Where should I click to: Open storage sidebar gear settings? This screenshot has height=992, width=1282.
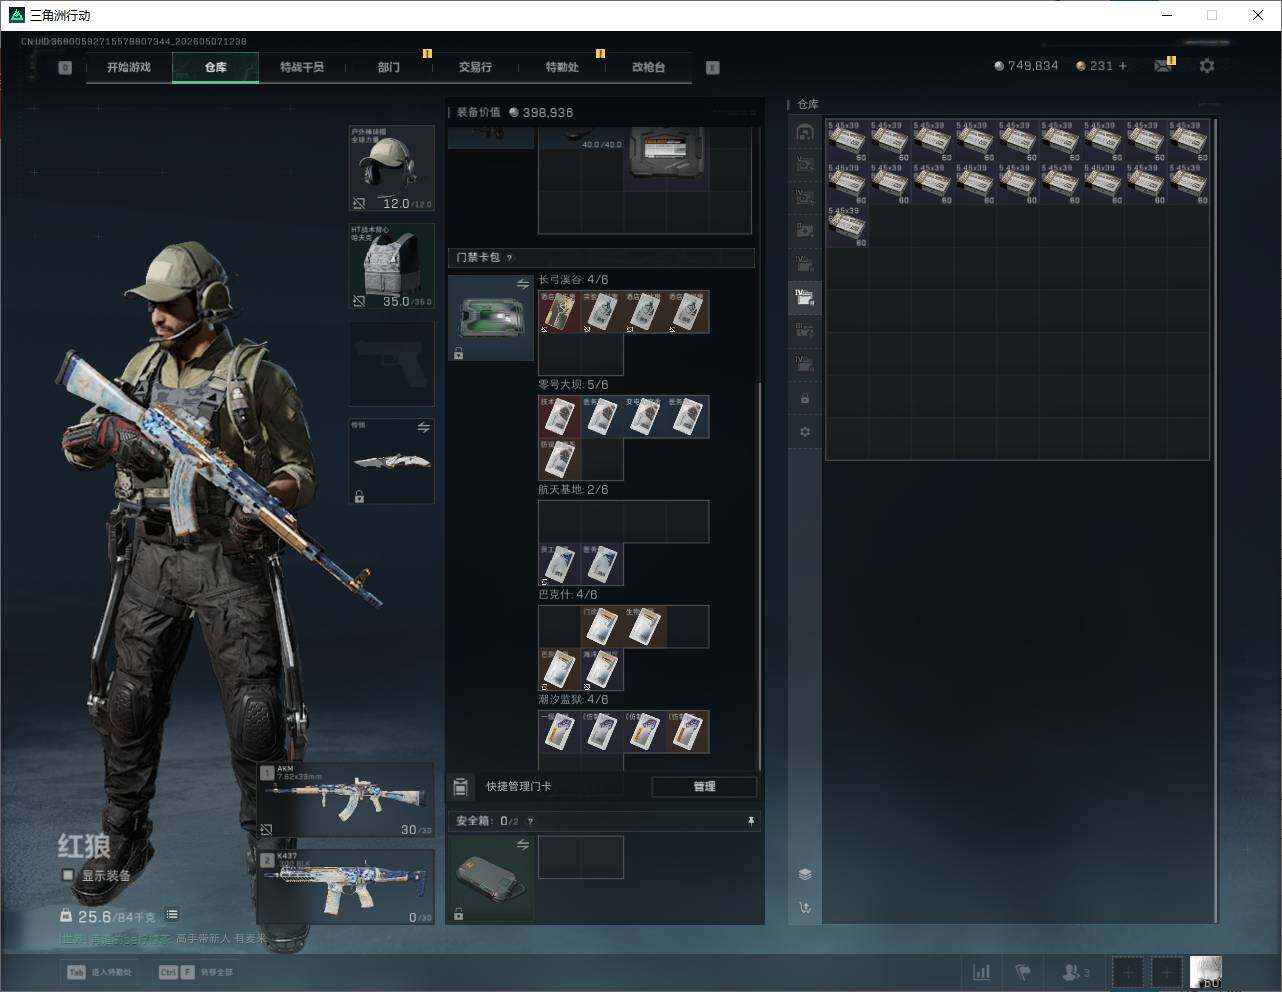tap(805, 432)
